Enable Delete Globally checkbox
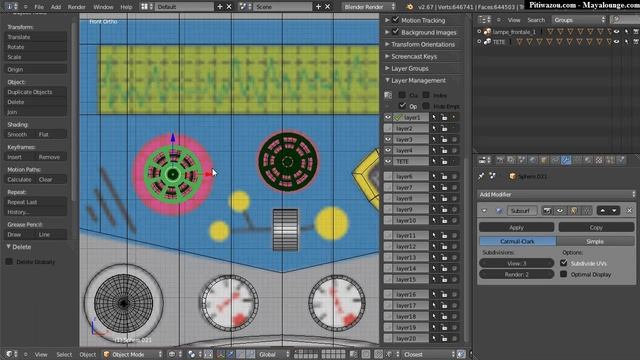The image size is (640, 360). pos(9,262)
